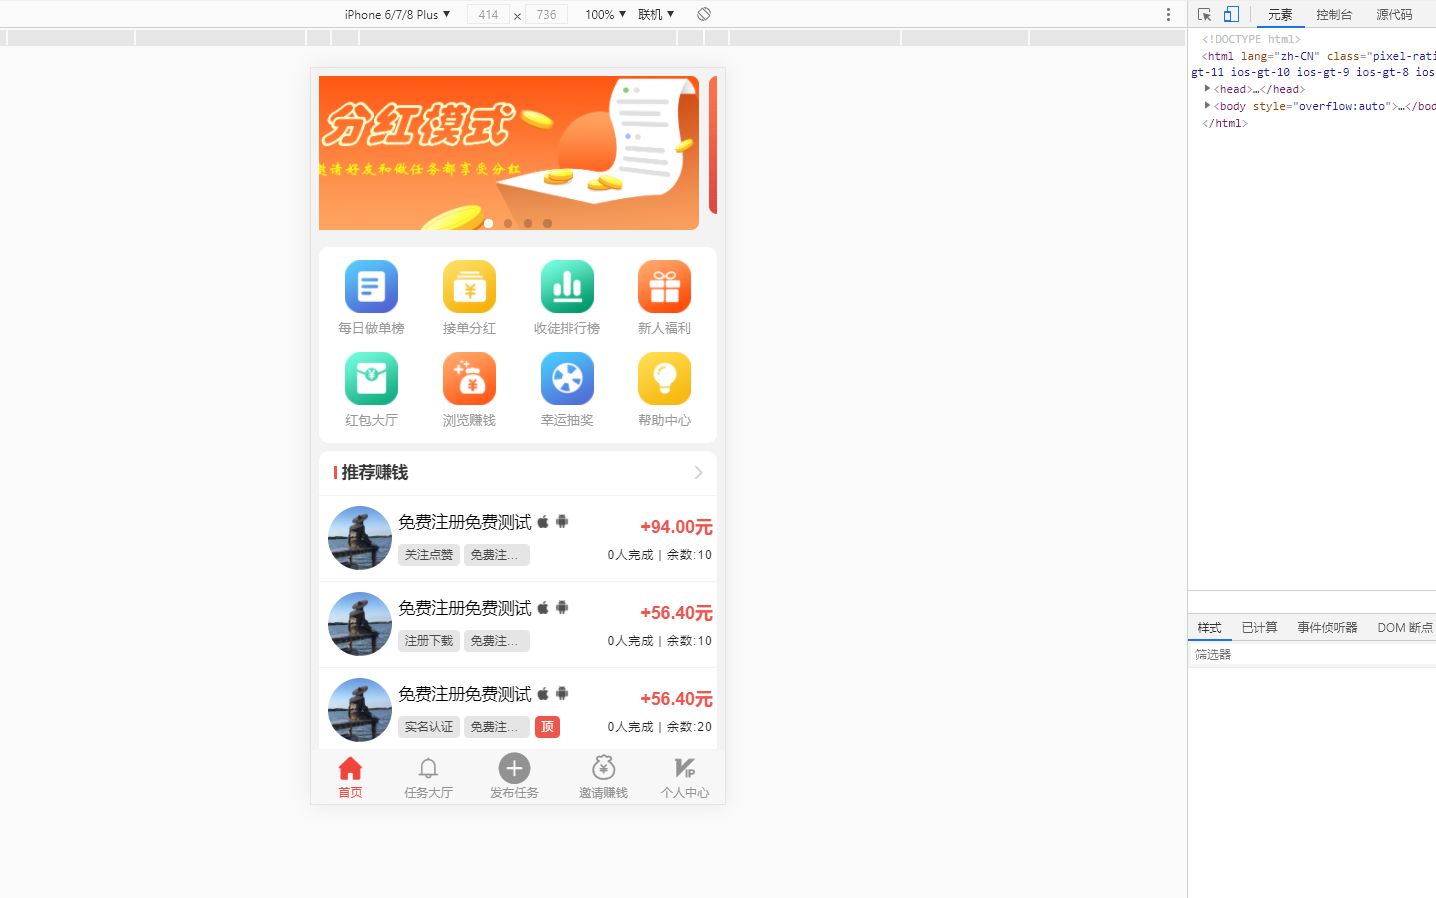Click the rotate screen orientation icon
Screen dimensions: 1436x898
(x=704, y=14)
